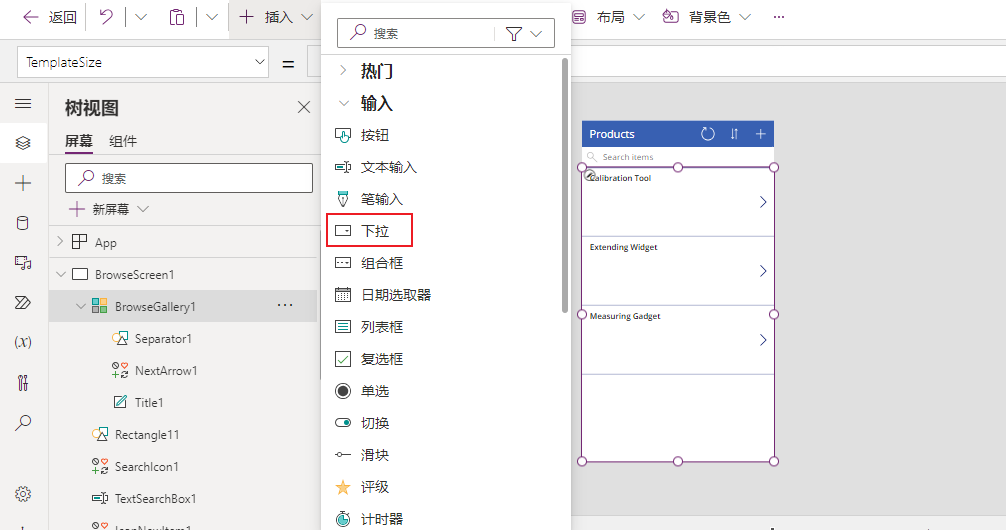Open the more options ellipsis in toolbar
Viewport: 1006px width, 530px height.
[779, 17]
